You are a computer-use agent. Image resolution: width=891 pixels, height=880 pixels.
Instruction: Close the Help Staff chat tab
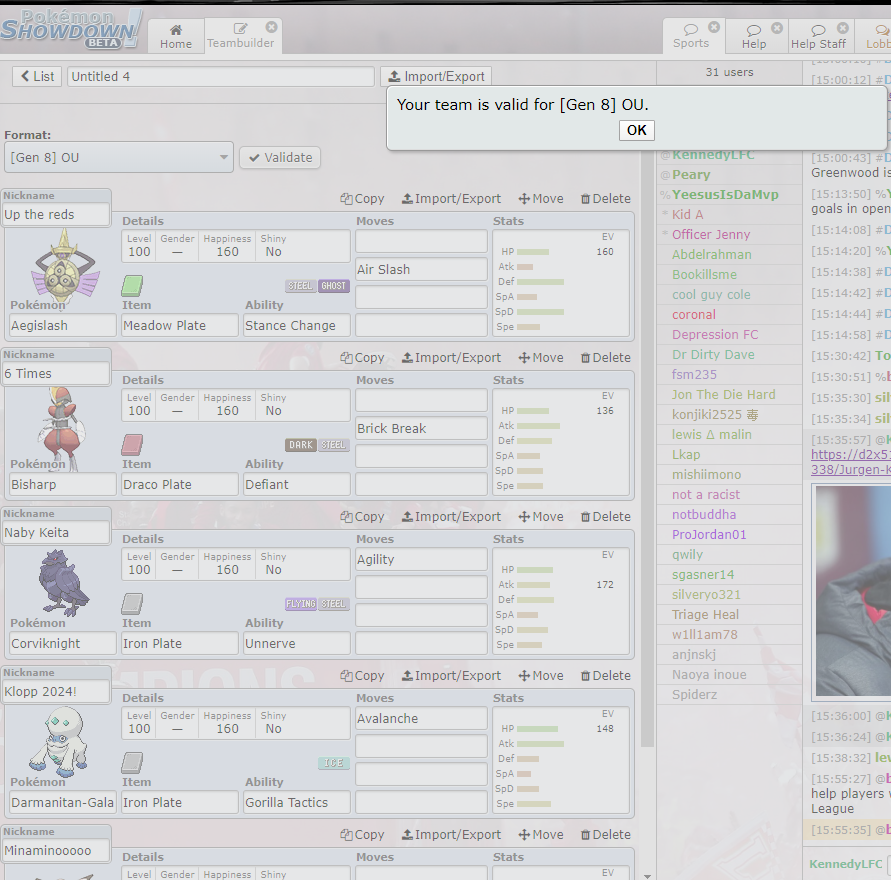pyautogui.click(x=843, y=28)
